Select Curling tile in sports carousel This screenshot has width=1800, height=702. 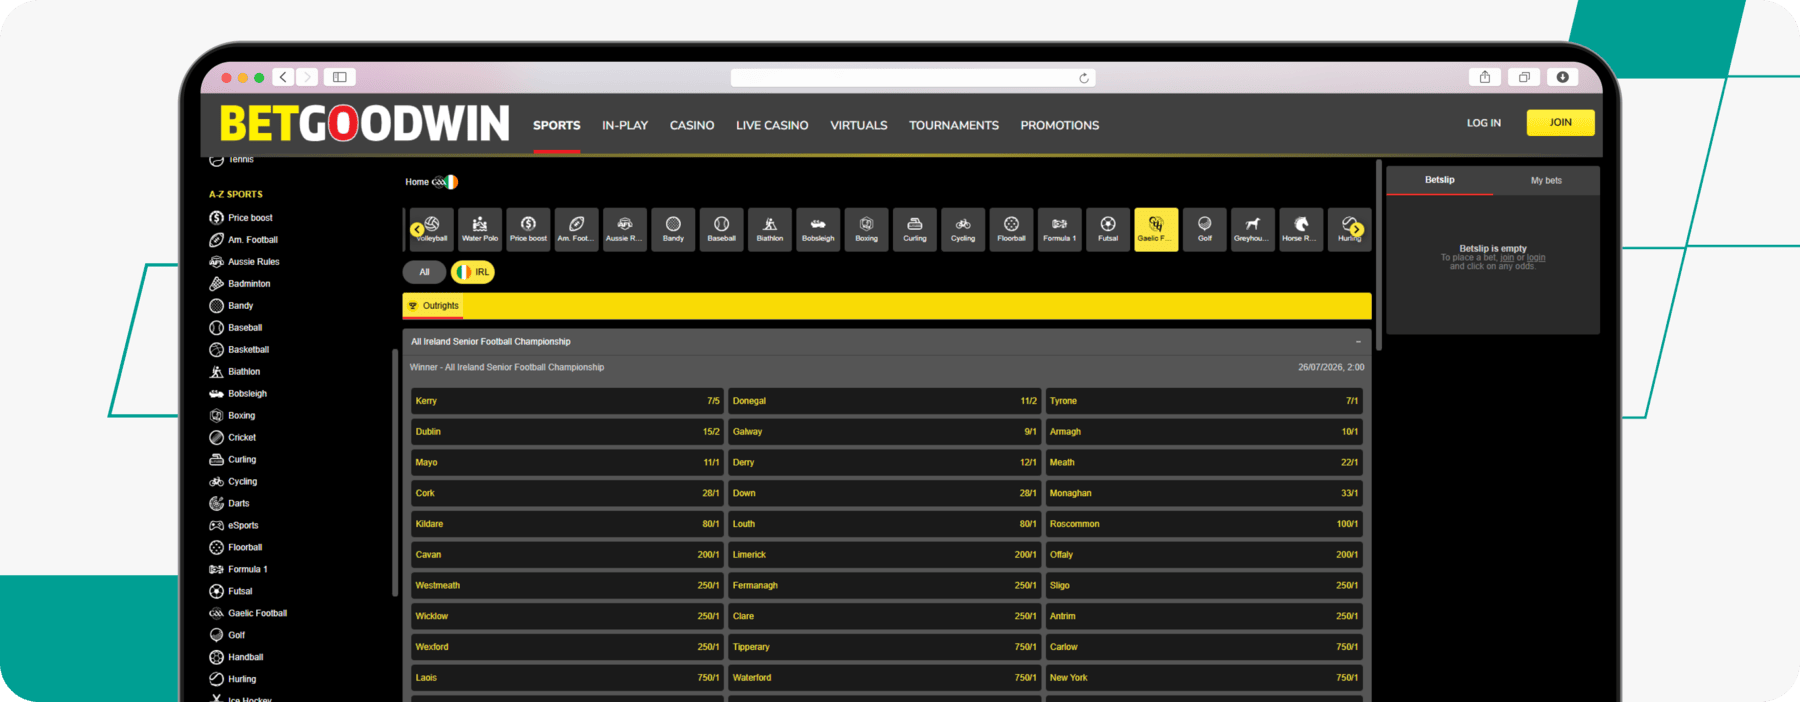[x=914, y=229]
